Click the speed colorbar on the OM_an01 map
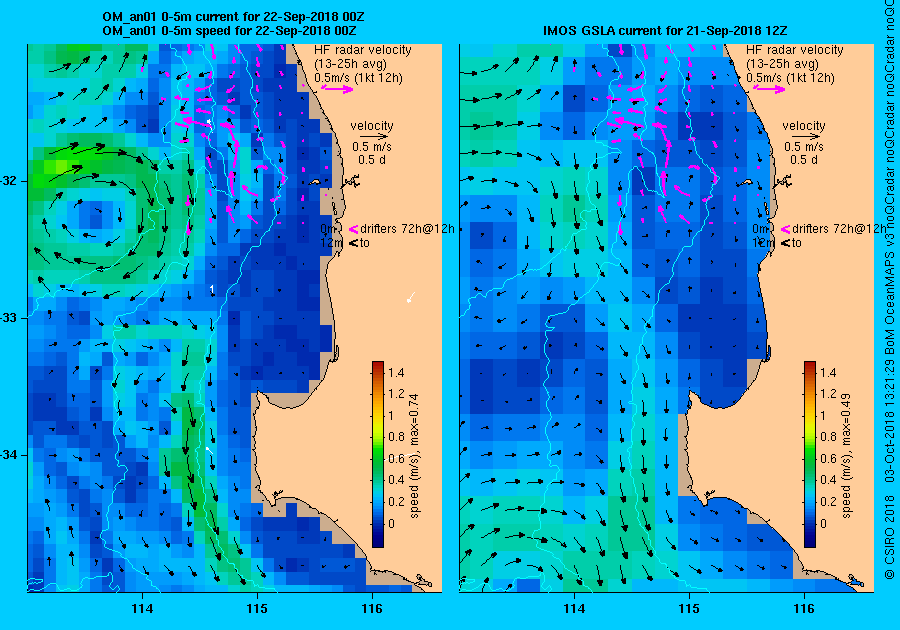 (378, 454)
